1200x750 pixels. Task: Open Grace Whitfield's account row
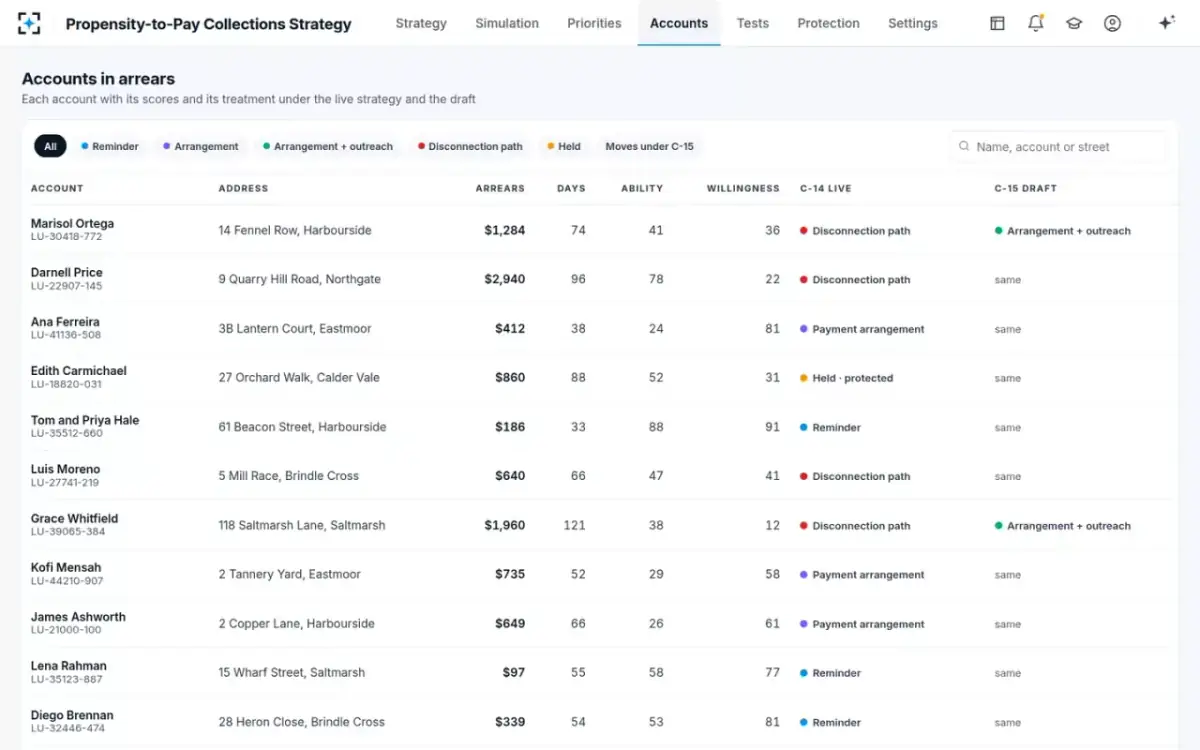coord(600,525)
